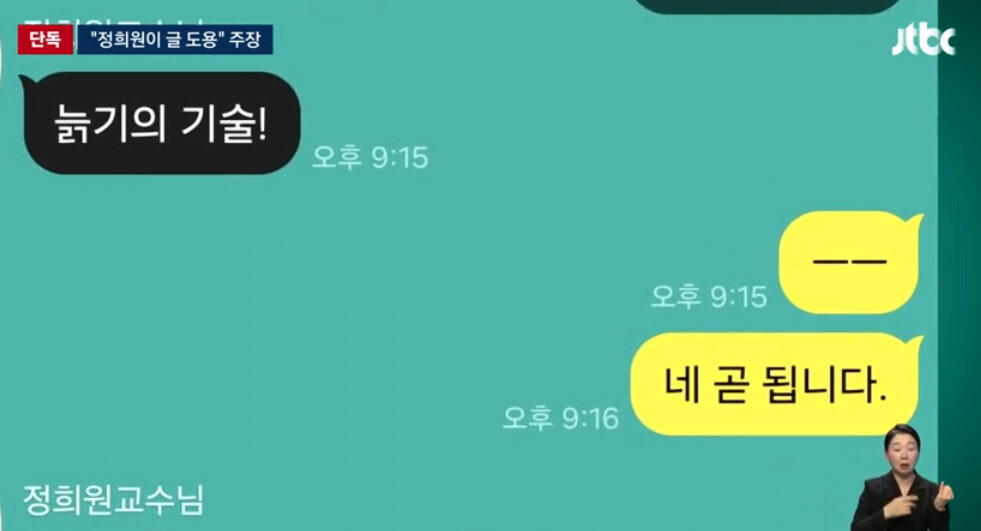Select the yellow ㅡㅡ message bubble
981x531 pixels.
point(851,262)
